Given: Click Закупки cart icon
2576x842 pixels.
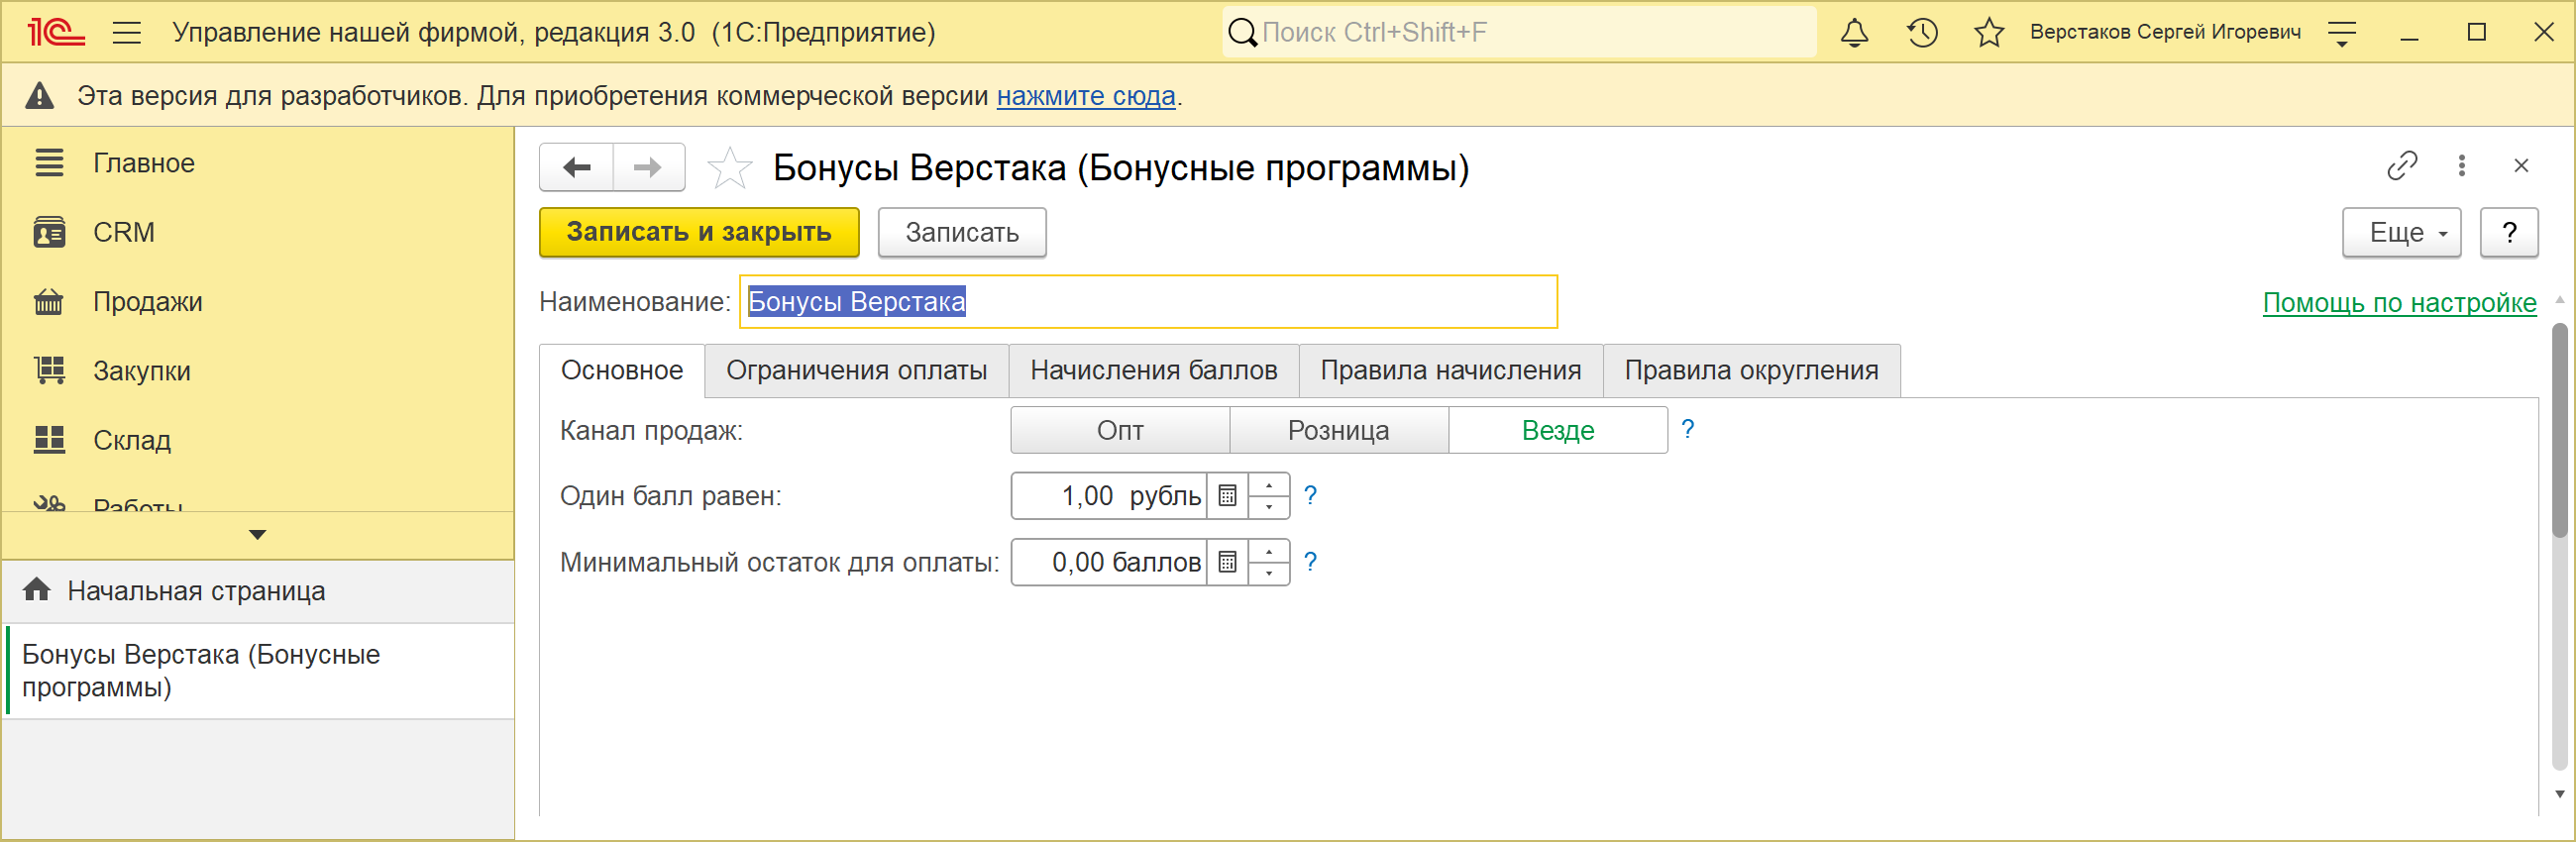Looking at the screenshot, I should (x=49, y=370).
